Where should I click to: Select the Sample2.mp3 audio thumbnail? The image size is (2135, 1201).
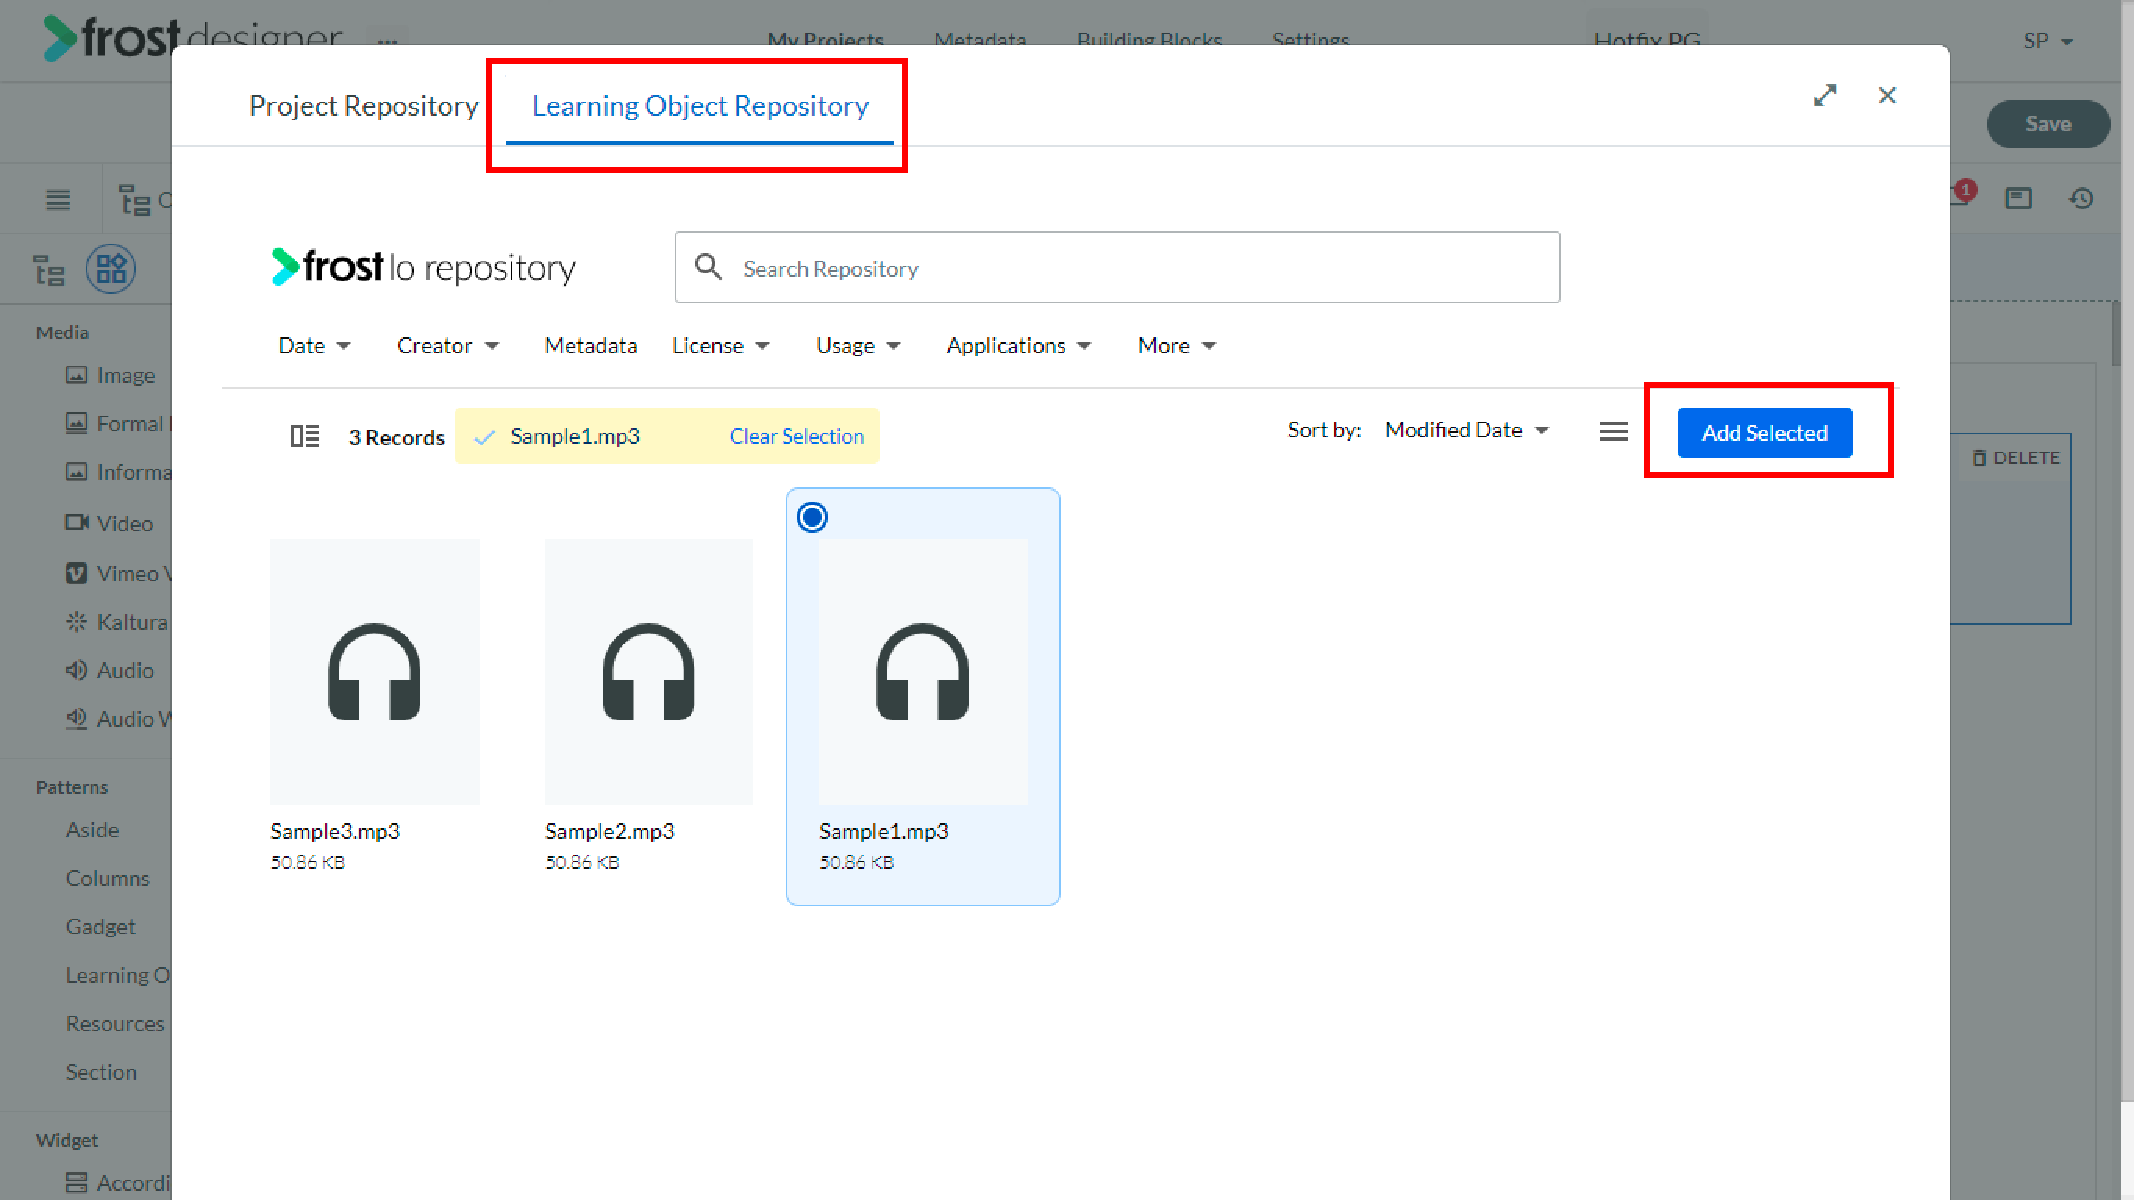[x=648, y=672]
